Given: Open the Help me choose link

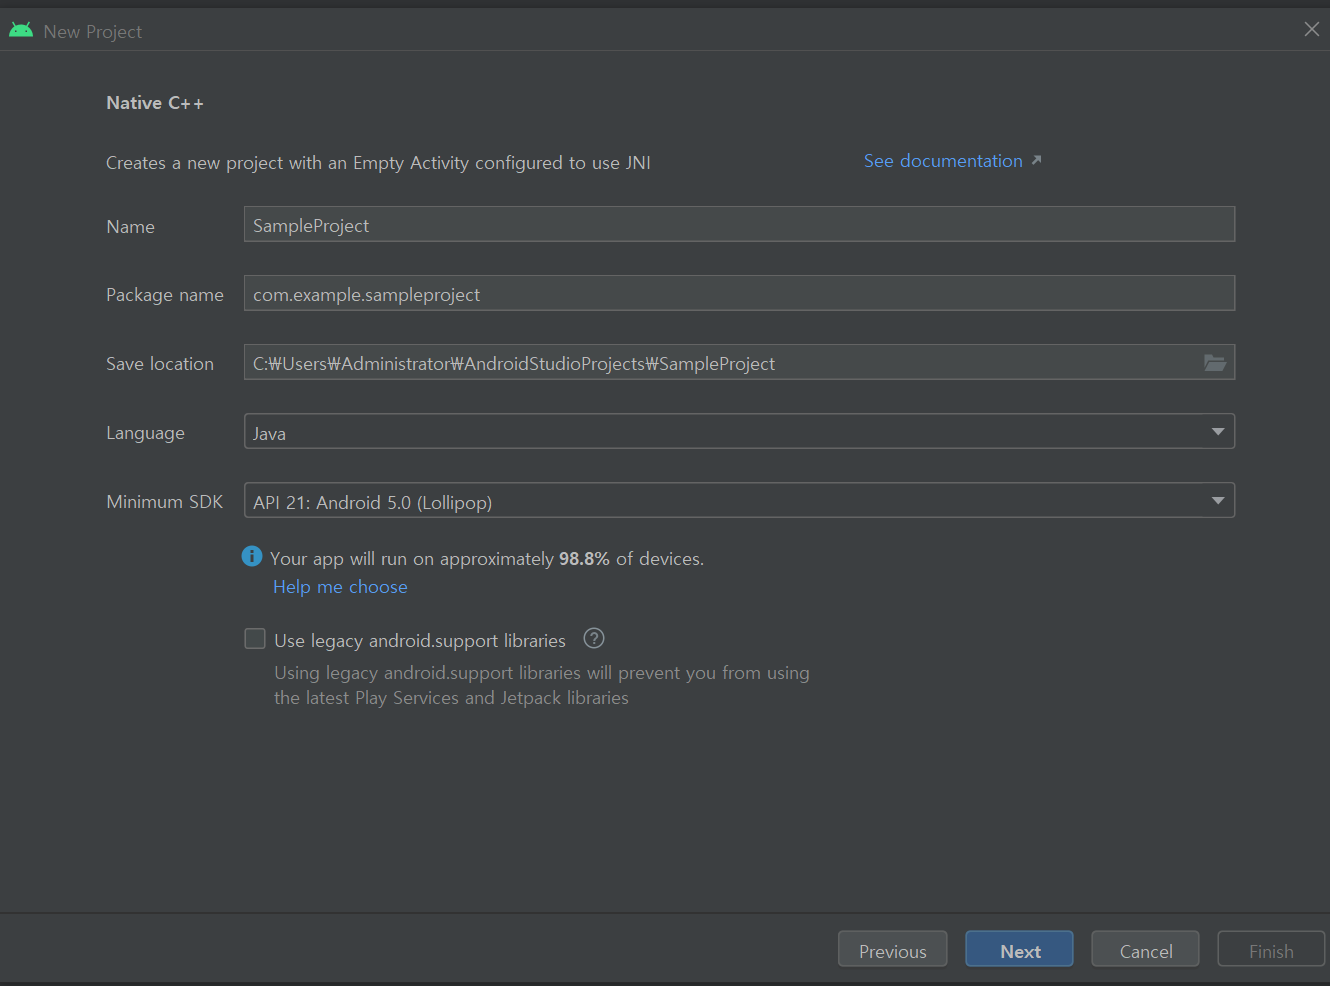Looking at the screenshot, I should pos(340,587).
